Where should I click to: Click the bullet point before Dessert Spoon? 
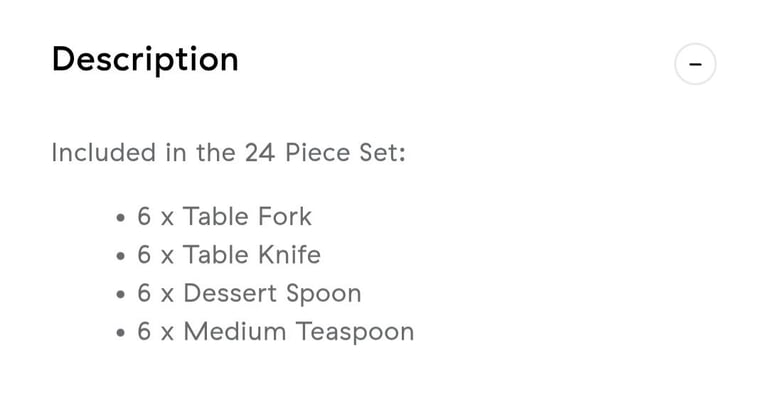click(121, 294)
